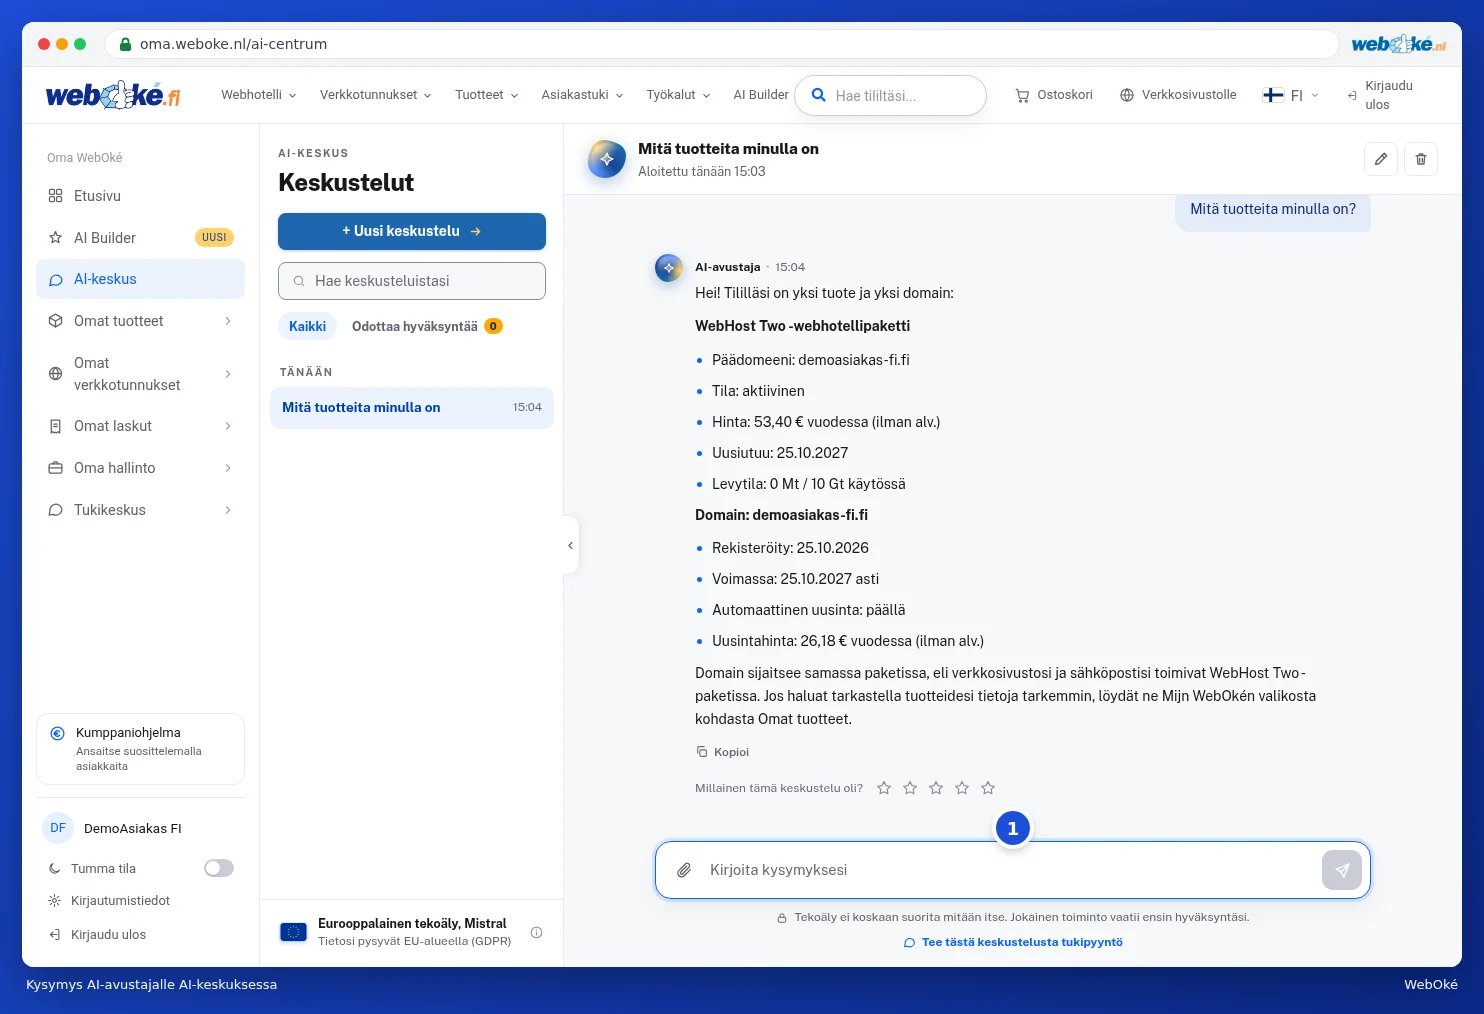Click the WebOké.fi logo

click(113, 95)
